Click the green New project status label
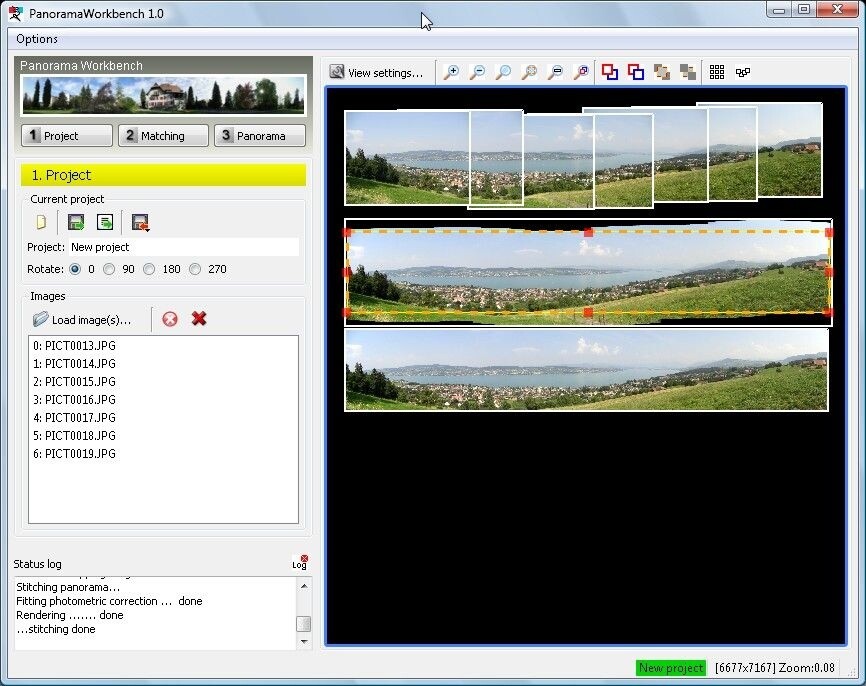This screenshot has height=686, width=866. pos(671,668)
